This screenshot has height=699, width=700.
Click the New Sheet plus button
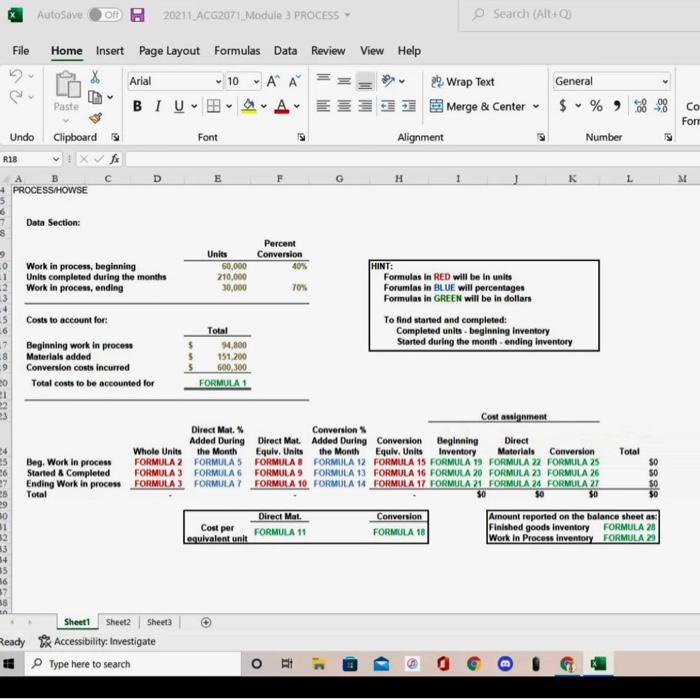point(206,622)
